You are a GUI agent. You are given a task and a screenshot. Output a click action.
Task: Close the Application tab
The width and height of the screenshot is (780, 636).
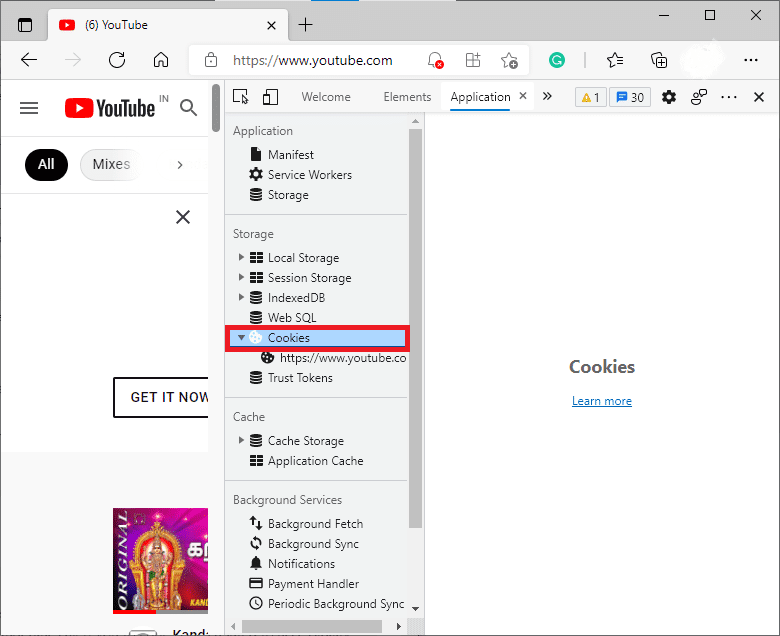pos(523,95)
